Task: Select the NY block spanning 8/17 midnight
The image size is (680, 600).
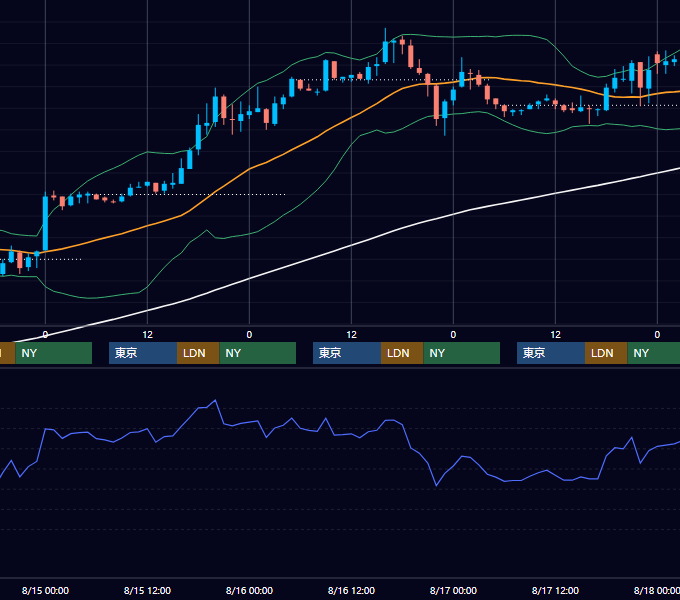Action: coord(461,353)
